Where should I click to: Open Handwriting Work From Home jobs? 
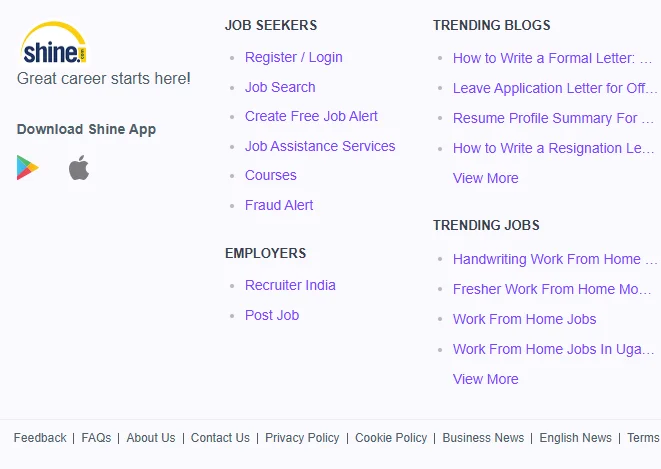(547, 259)
